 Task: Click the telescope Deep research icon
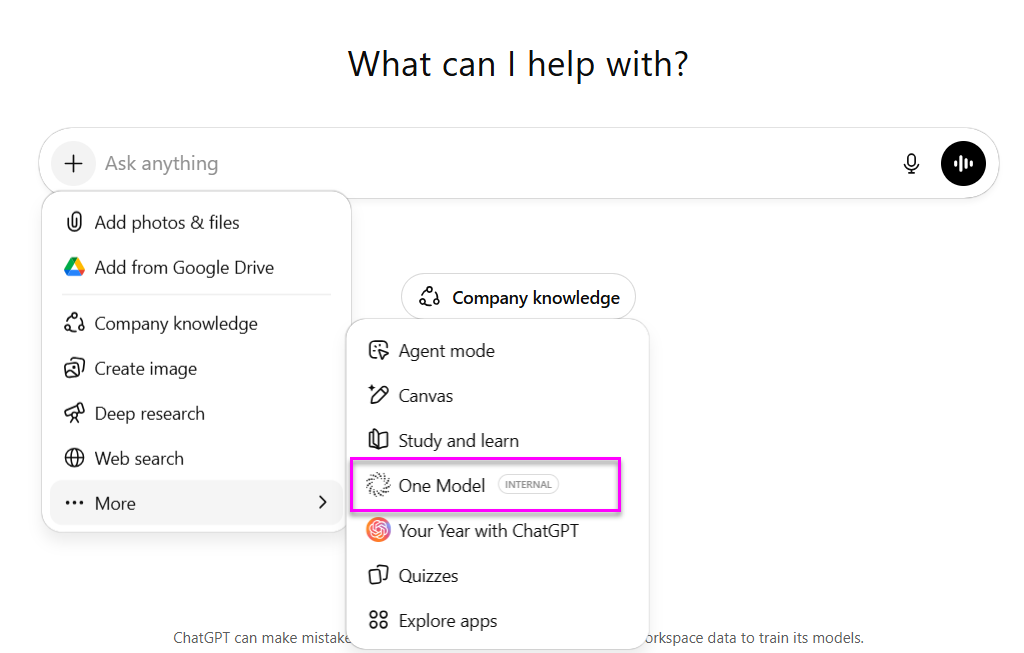pos(74,413)
